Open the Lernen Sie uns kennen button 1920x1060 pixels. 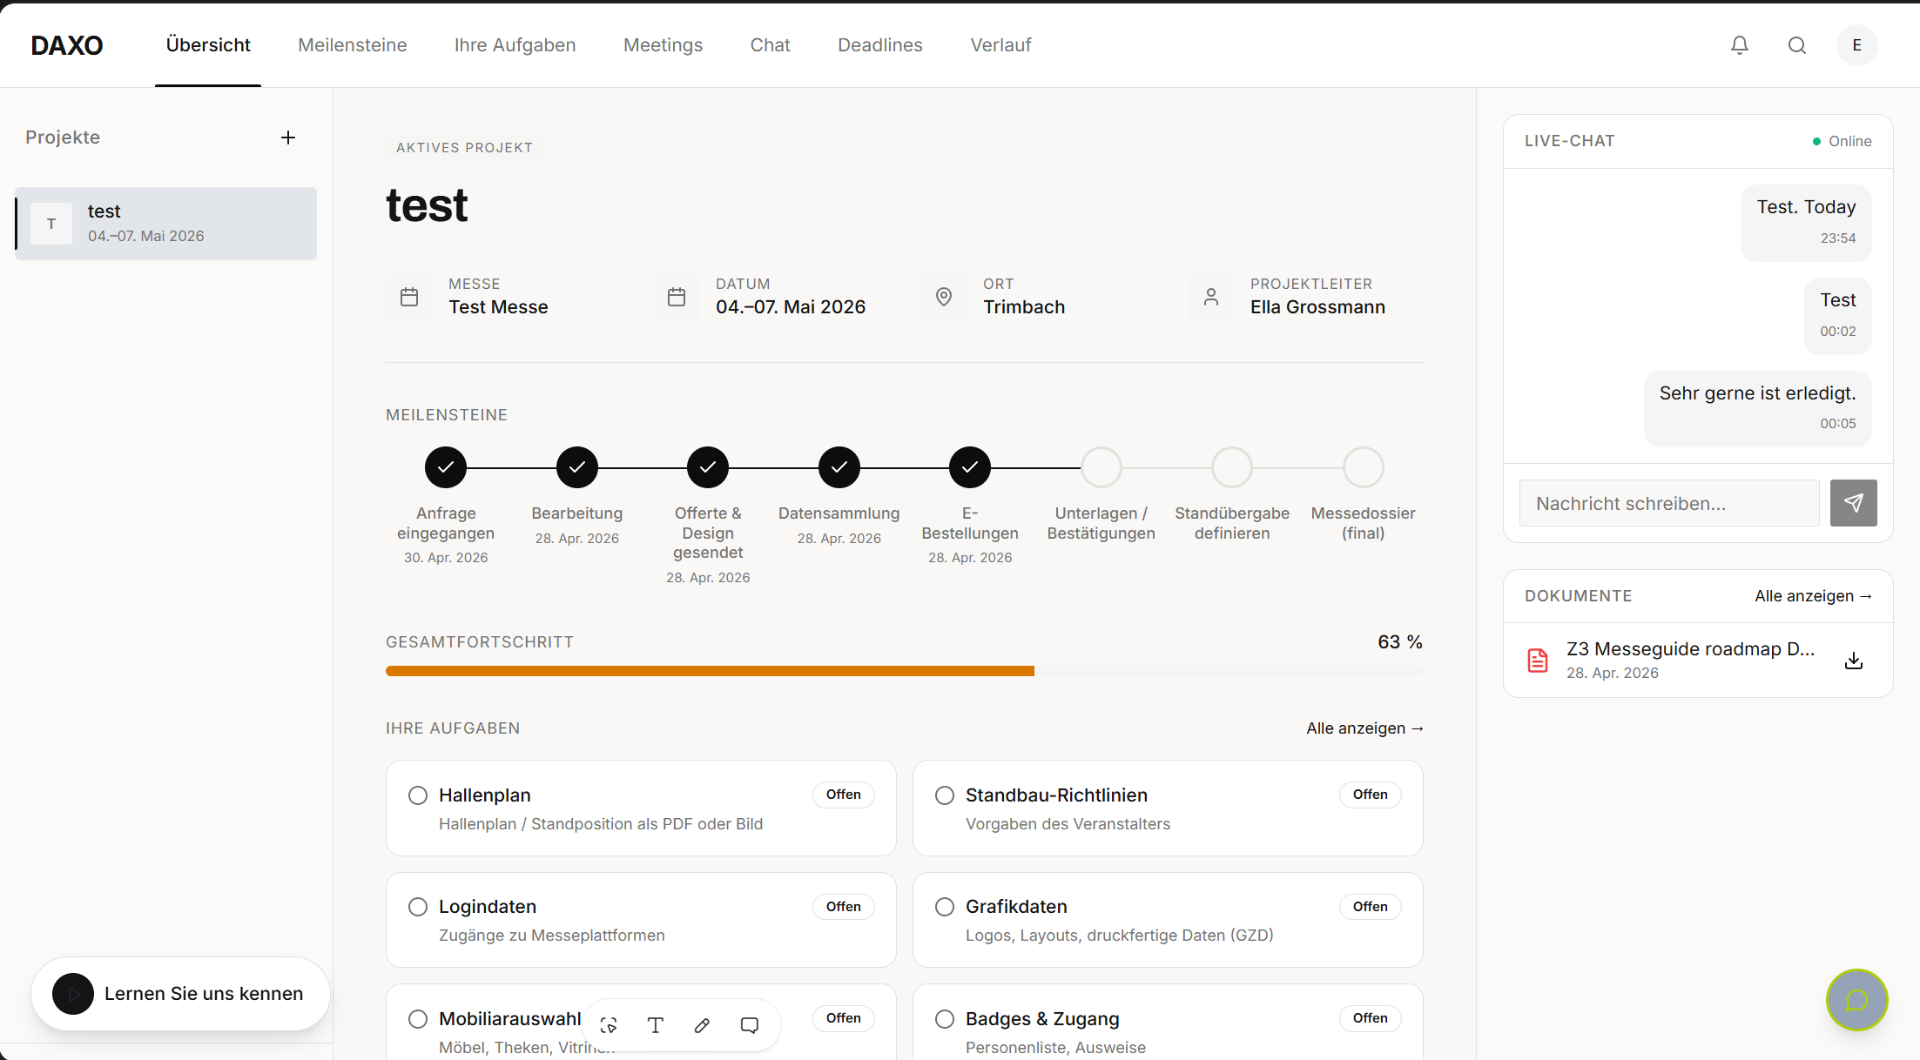(x=181, y=994)
